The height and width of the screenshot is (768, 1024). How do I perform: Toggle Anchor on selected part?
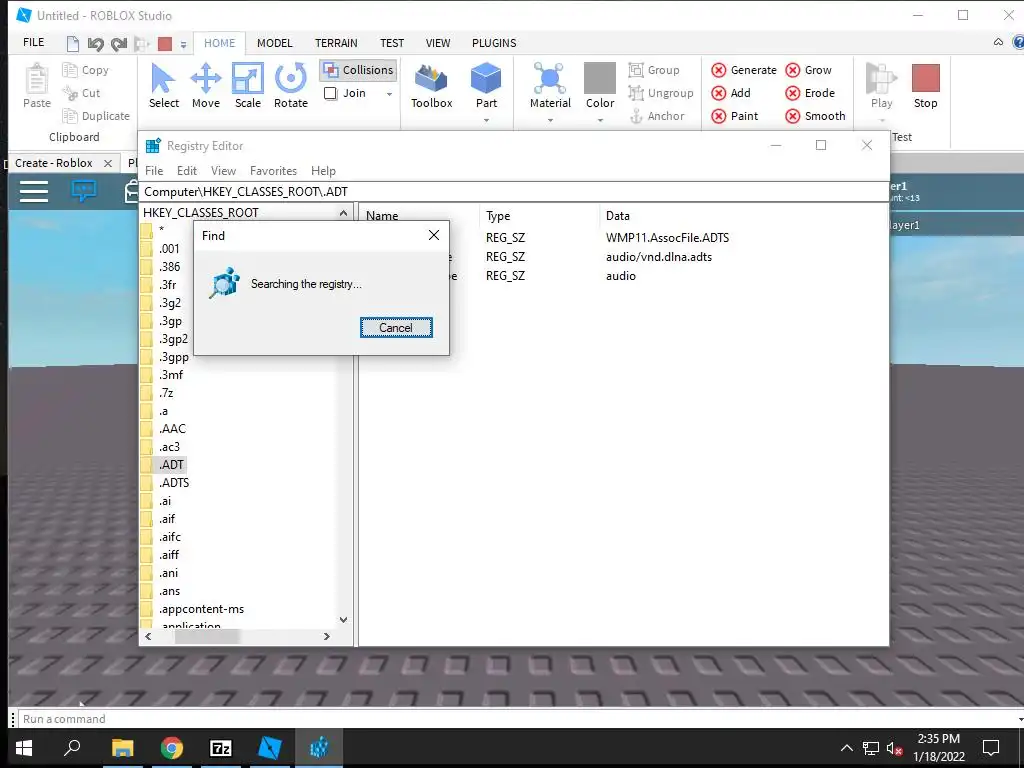pos(656,116)
